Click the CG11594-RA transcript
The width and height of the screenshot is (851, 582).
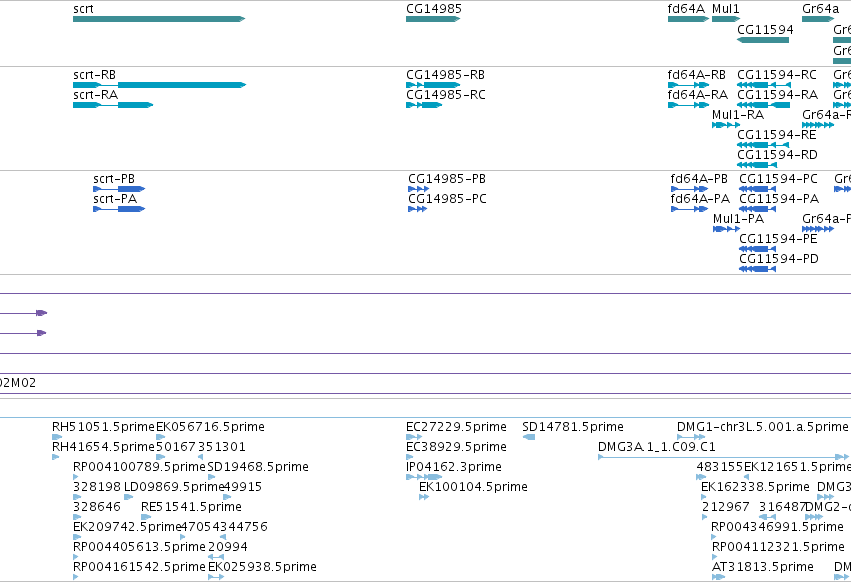tap(764, 105)
